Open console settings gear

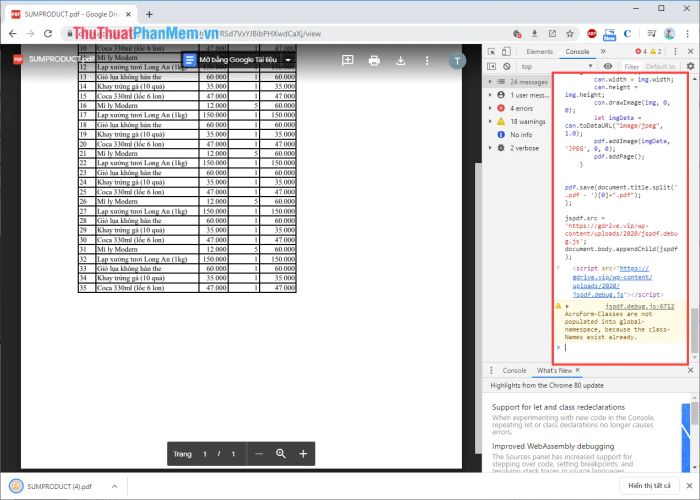pyautogui.click(x=691, y=66)
